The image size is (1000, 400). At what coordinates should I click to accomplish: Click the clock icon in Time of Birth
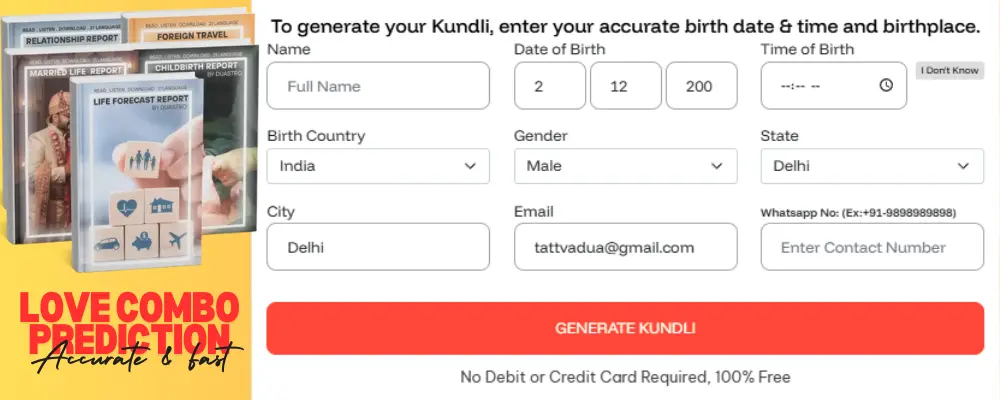[886, 86]
